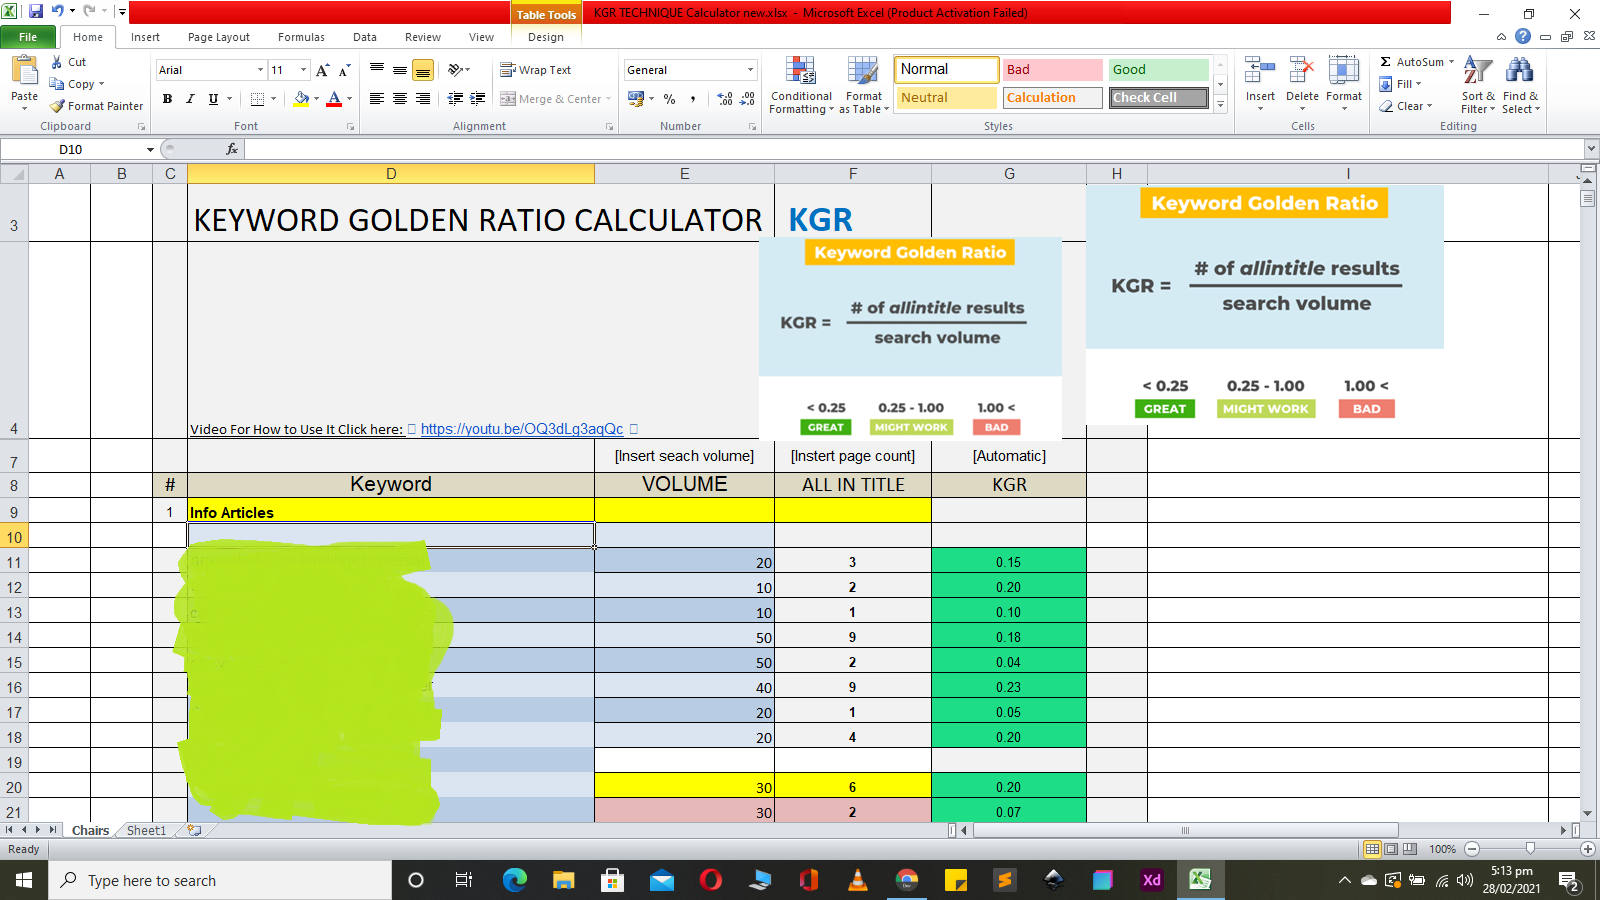Image resolution: width=1600 pixels, height=900 pixels.
Task: Toggle underline formatting
Action: pos(212,99)
